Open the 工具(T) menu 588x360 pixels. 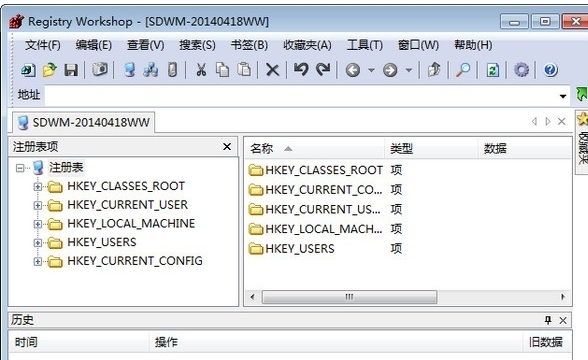coord(365,45)
